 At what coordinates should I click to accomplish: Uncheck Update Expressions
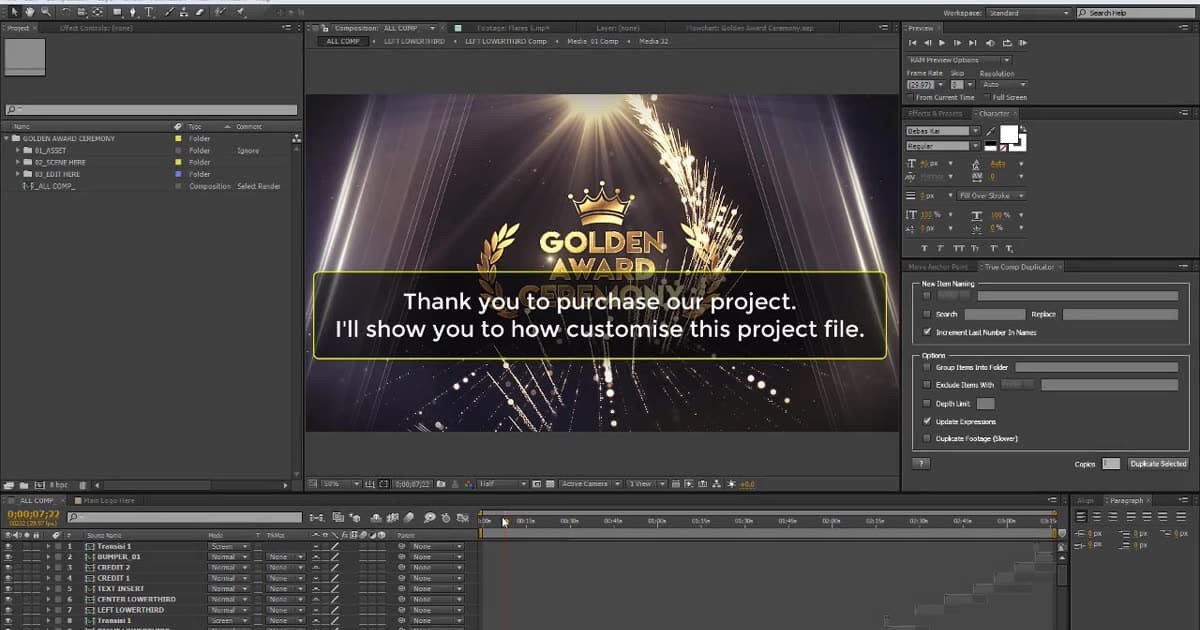click(928, 421)
